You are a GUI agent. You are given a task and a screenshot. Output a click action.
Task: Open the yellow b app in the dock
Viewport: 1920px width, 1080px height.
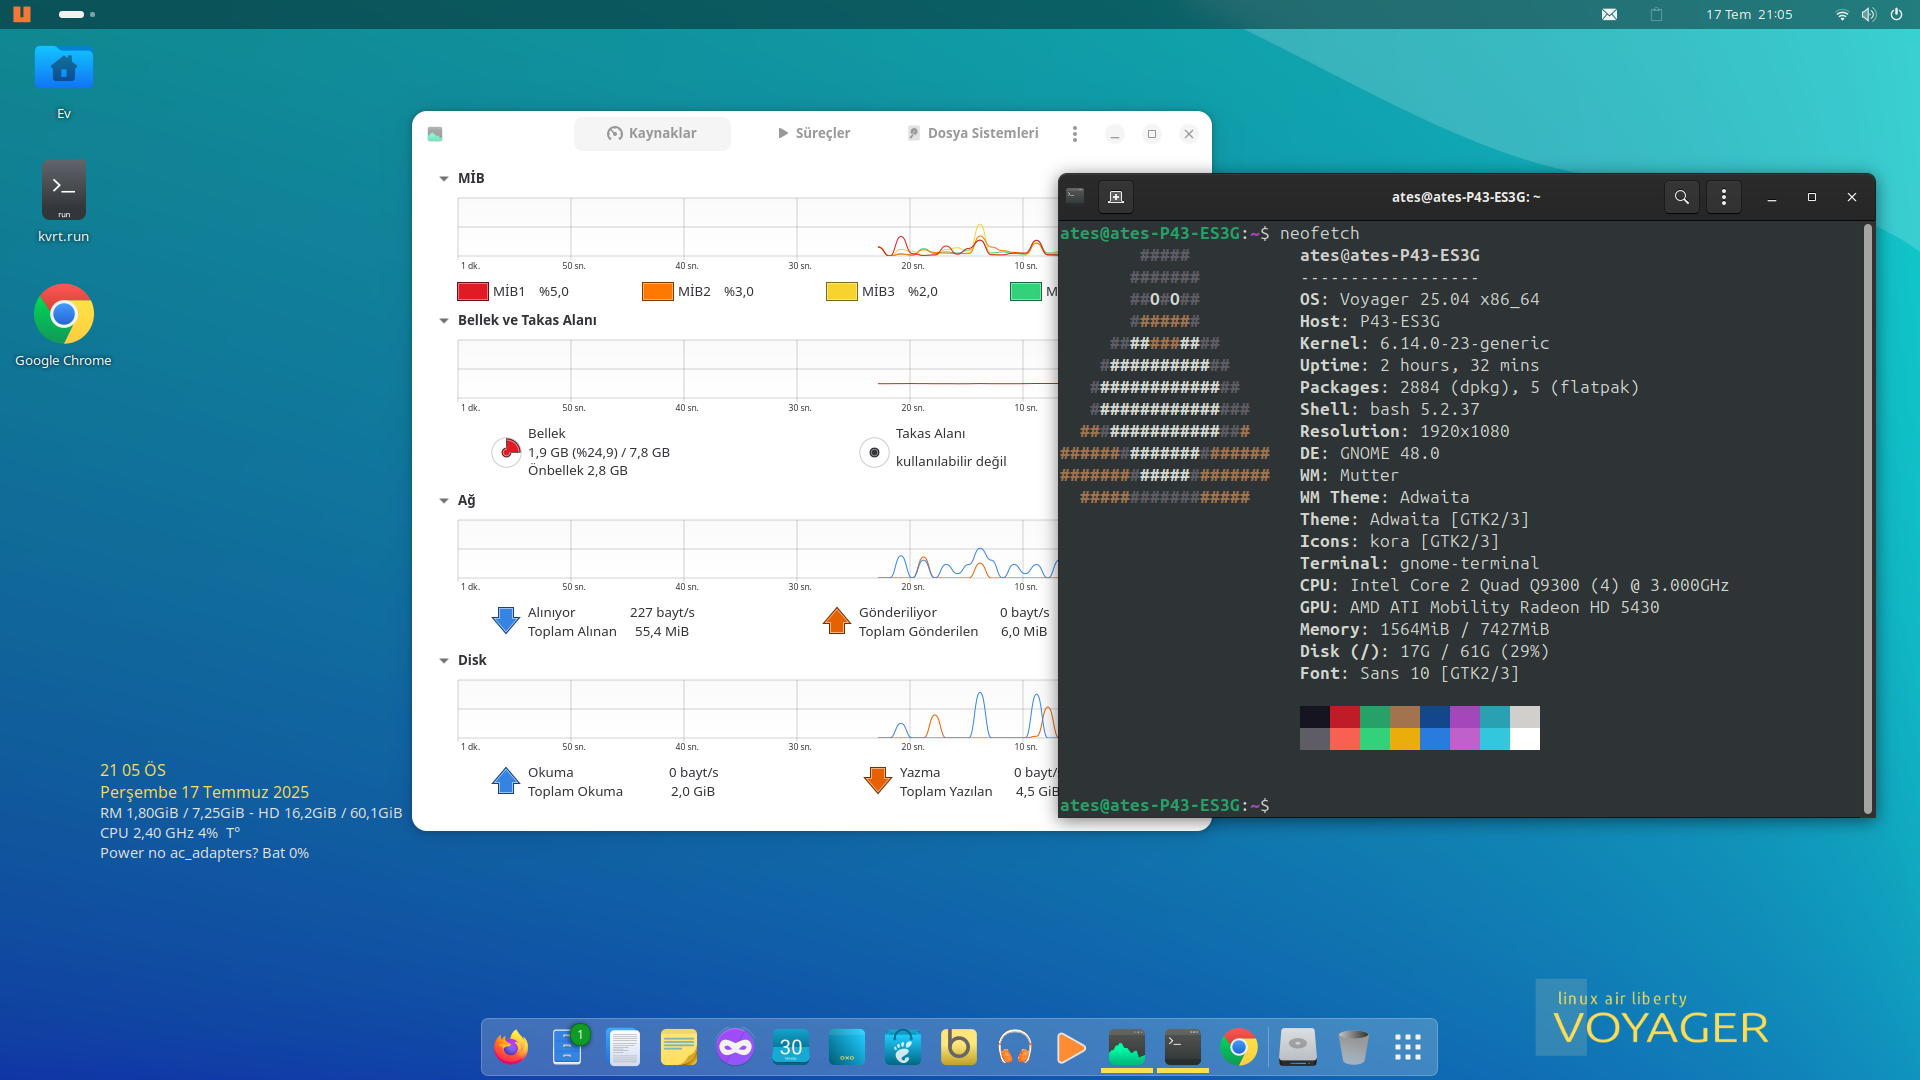click(959, 1047)
